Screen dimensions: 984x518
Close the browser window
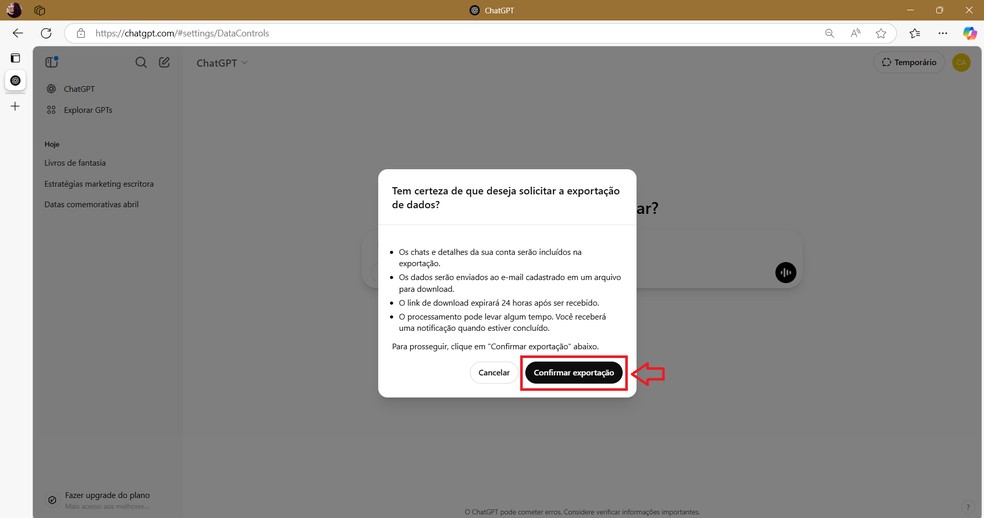[969, 10]
